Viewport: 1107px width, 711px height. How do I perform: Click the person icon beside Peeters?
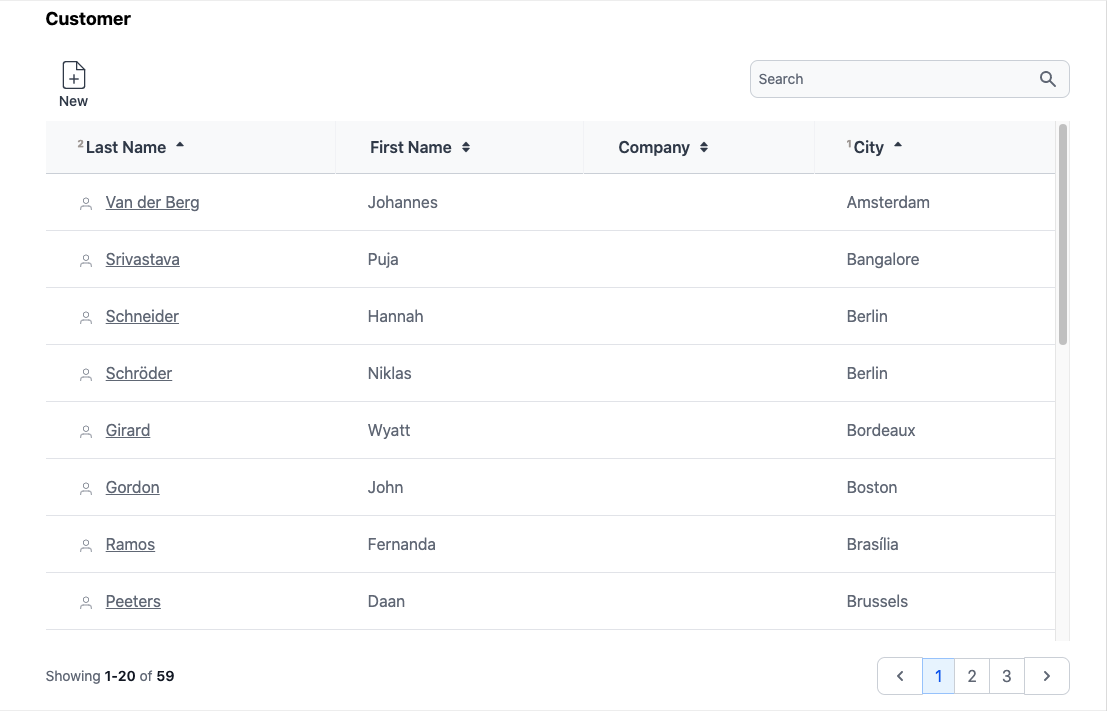[x=86, y=604]
